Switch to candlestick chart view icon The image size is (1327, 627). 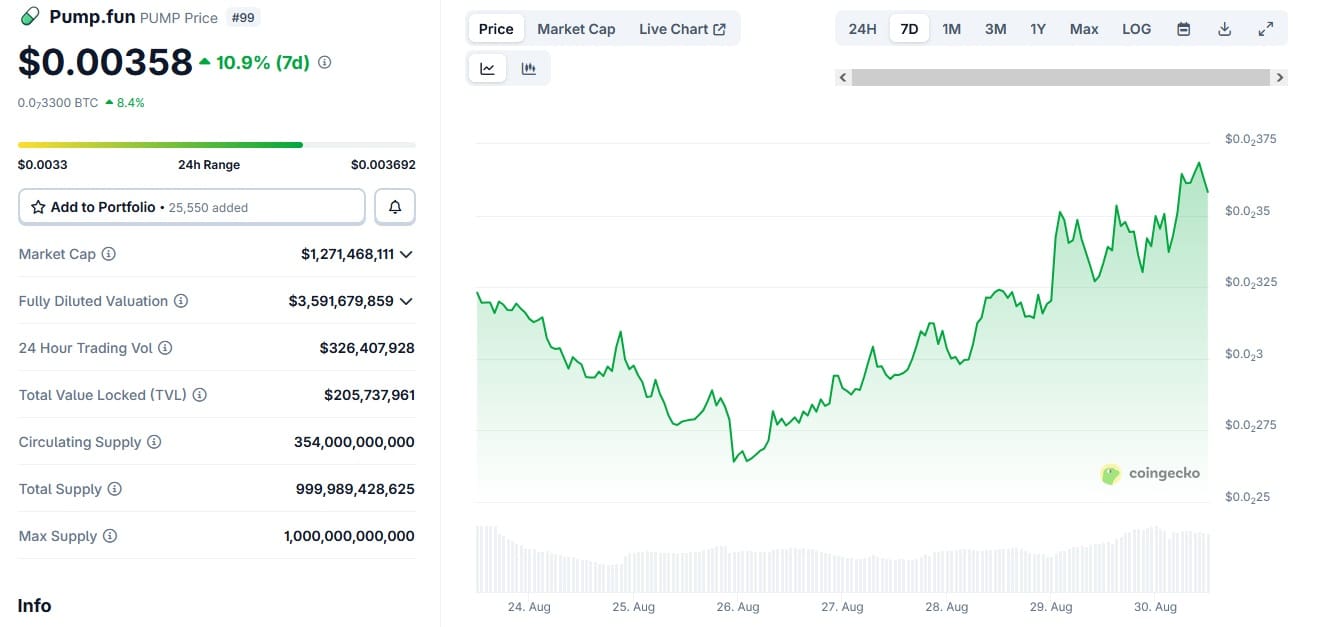[x=529, y=69]
